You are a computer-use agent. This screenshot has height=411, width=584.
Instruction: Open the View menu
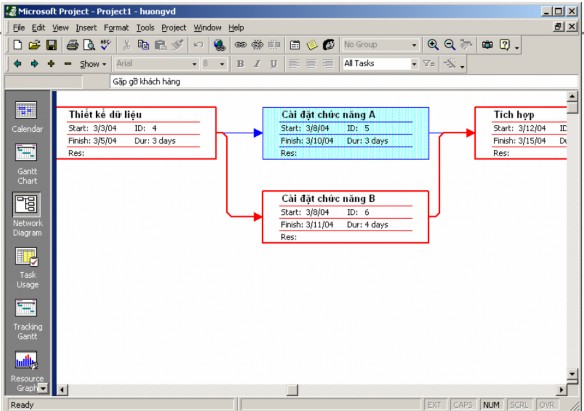pos(60,28)
